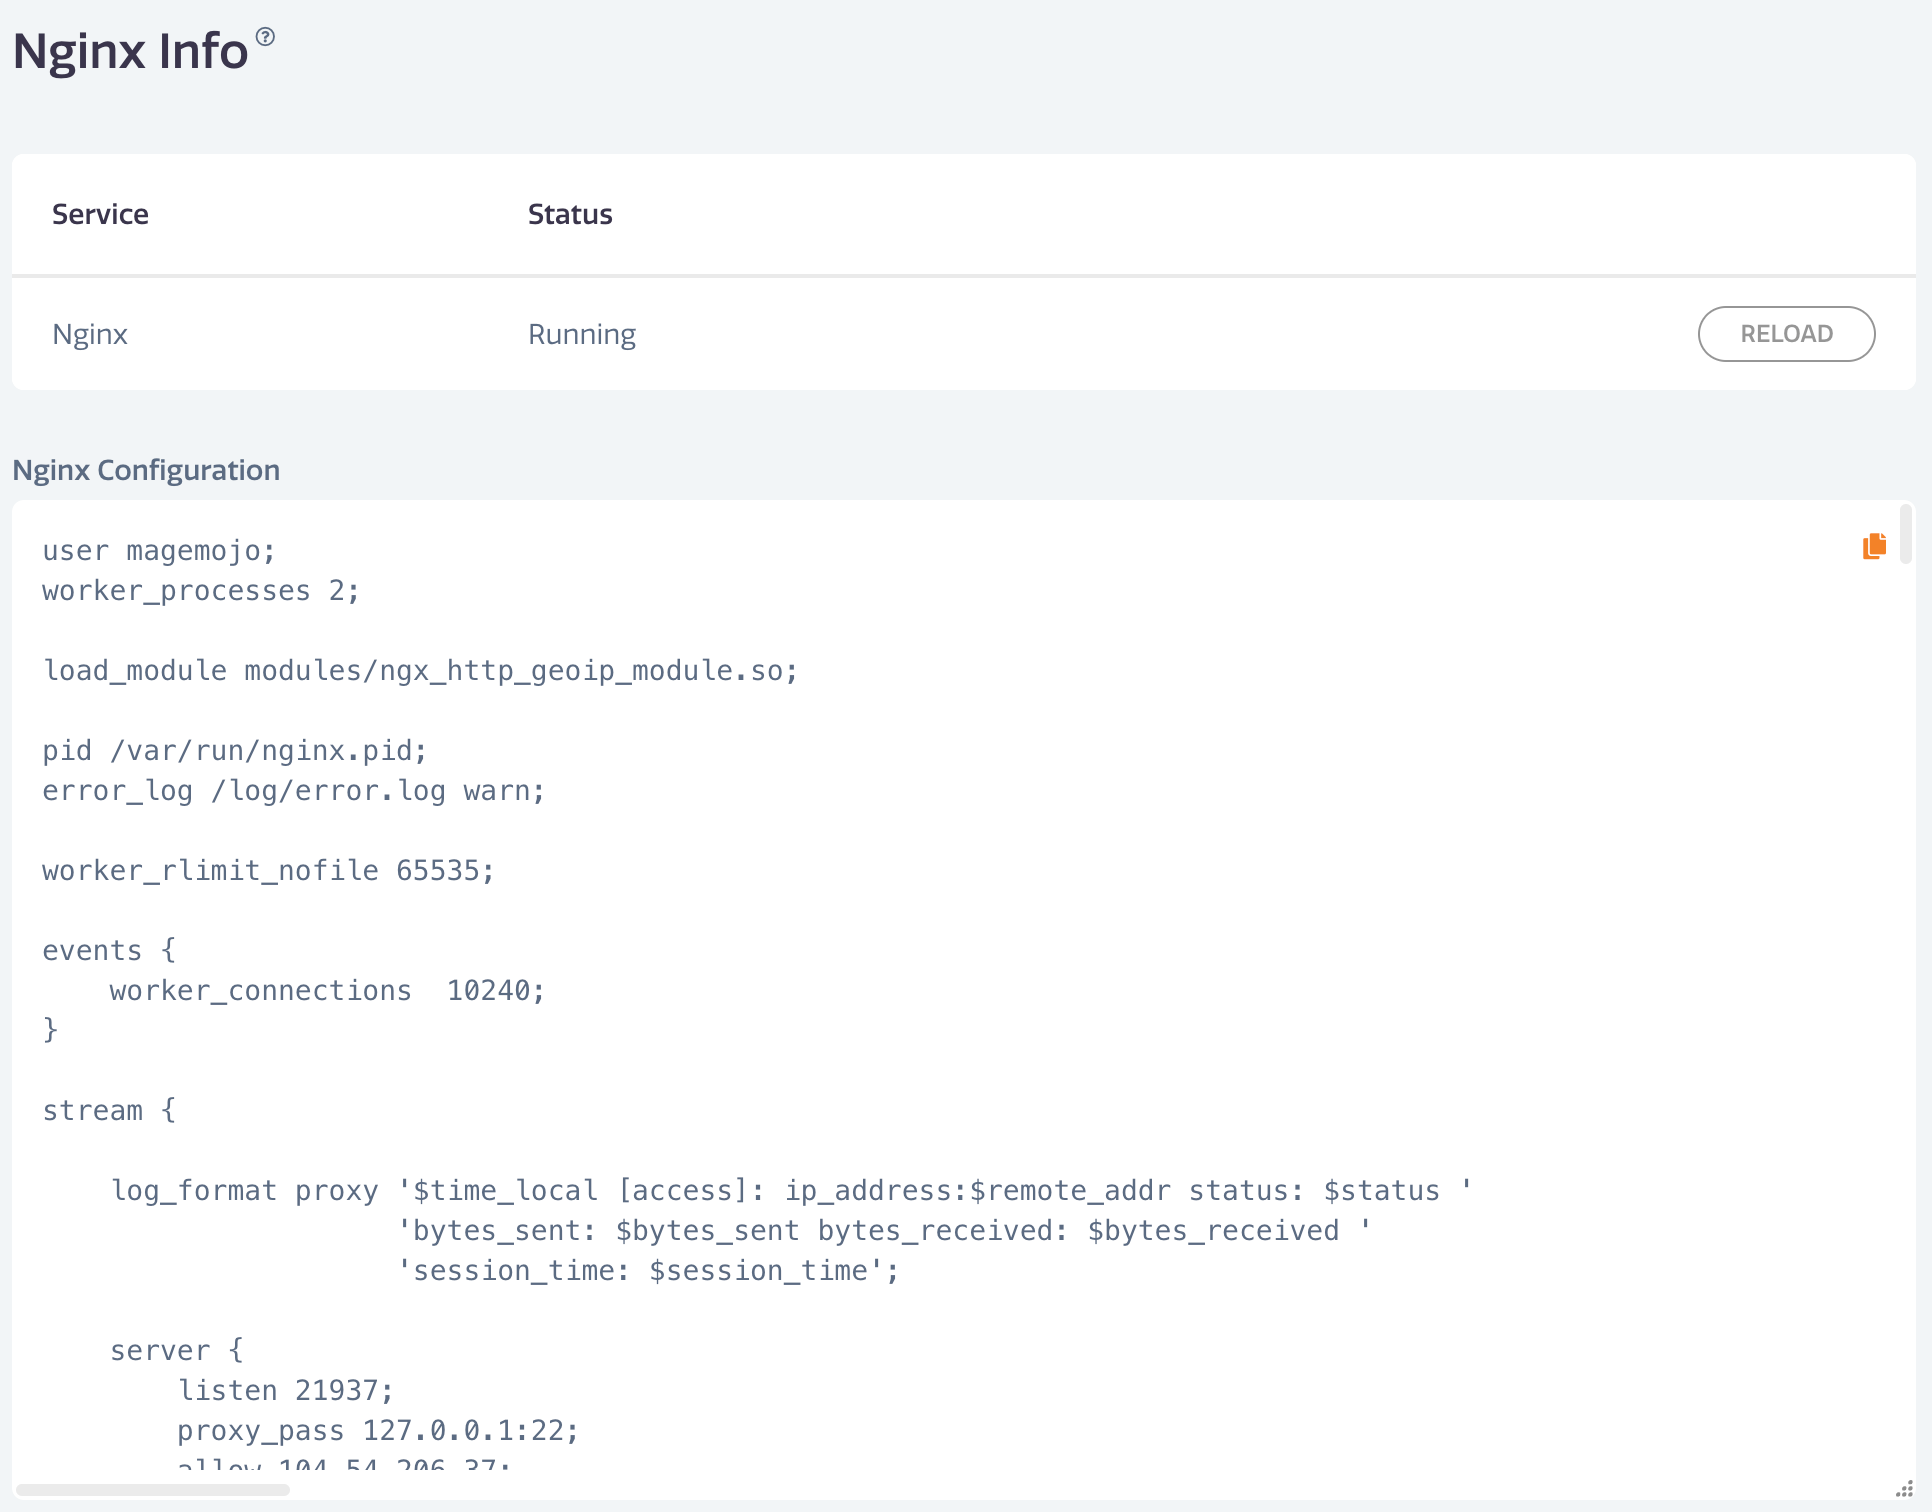Click the Status column header
Screen dimensions: 1932x1512
pos(570,214)
